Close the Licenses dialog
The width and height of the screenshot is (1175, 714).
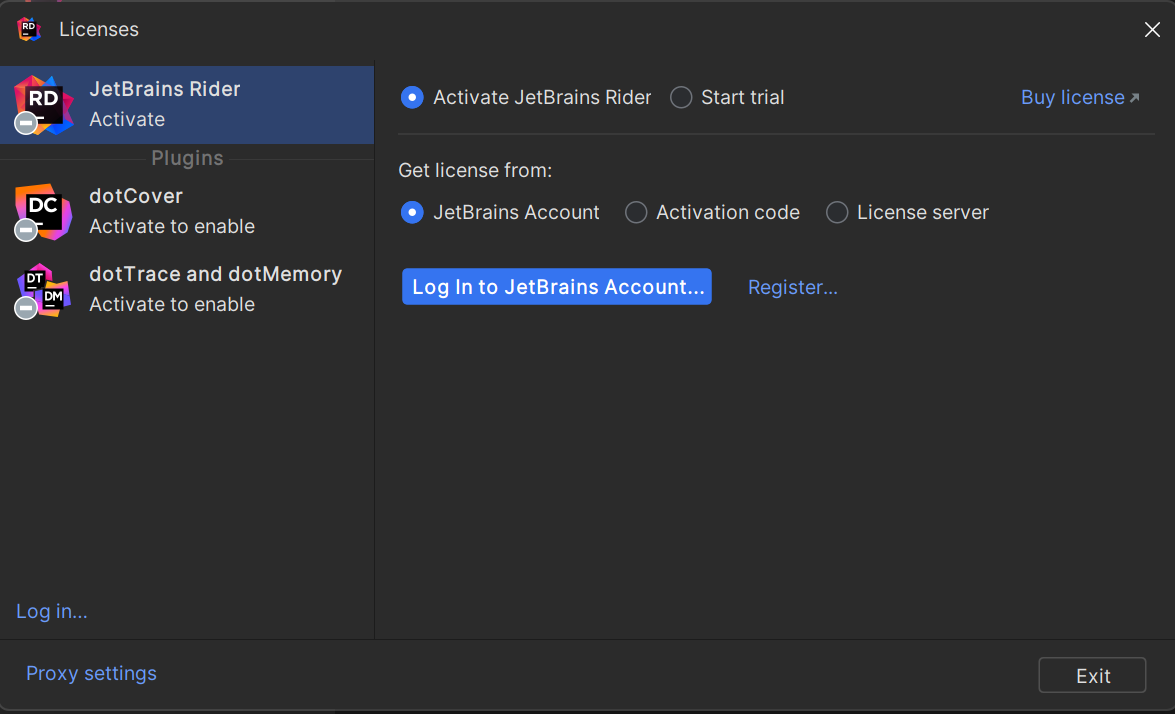pyautogui.click(x=1152, y=29)
